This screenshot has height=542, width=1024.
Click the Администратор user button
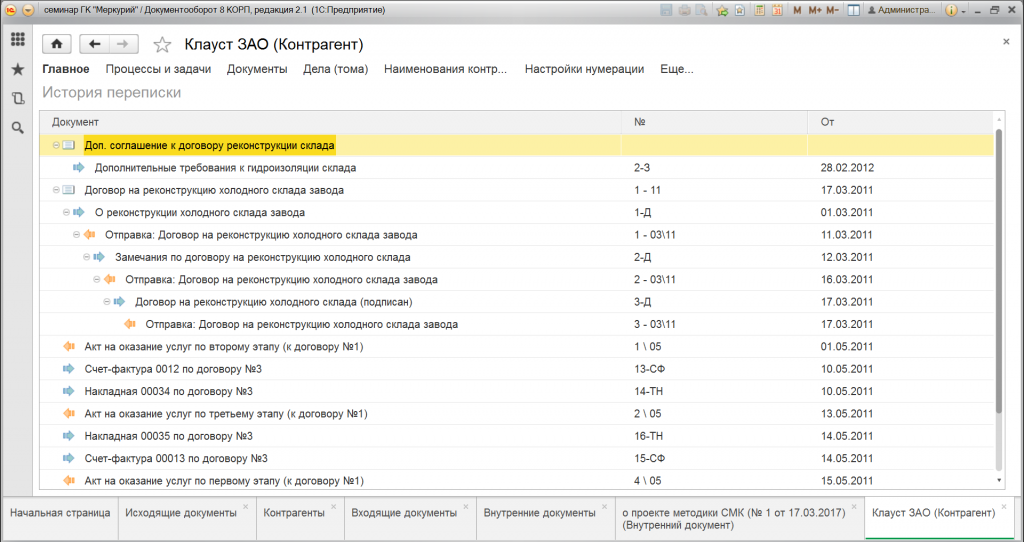tap(902, 10)
